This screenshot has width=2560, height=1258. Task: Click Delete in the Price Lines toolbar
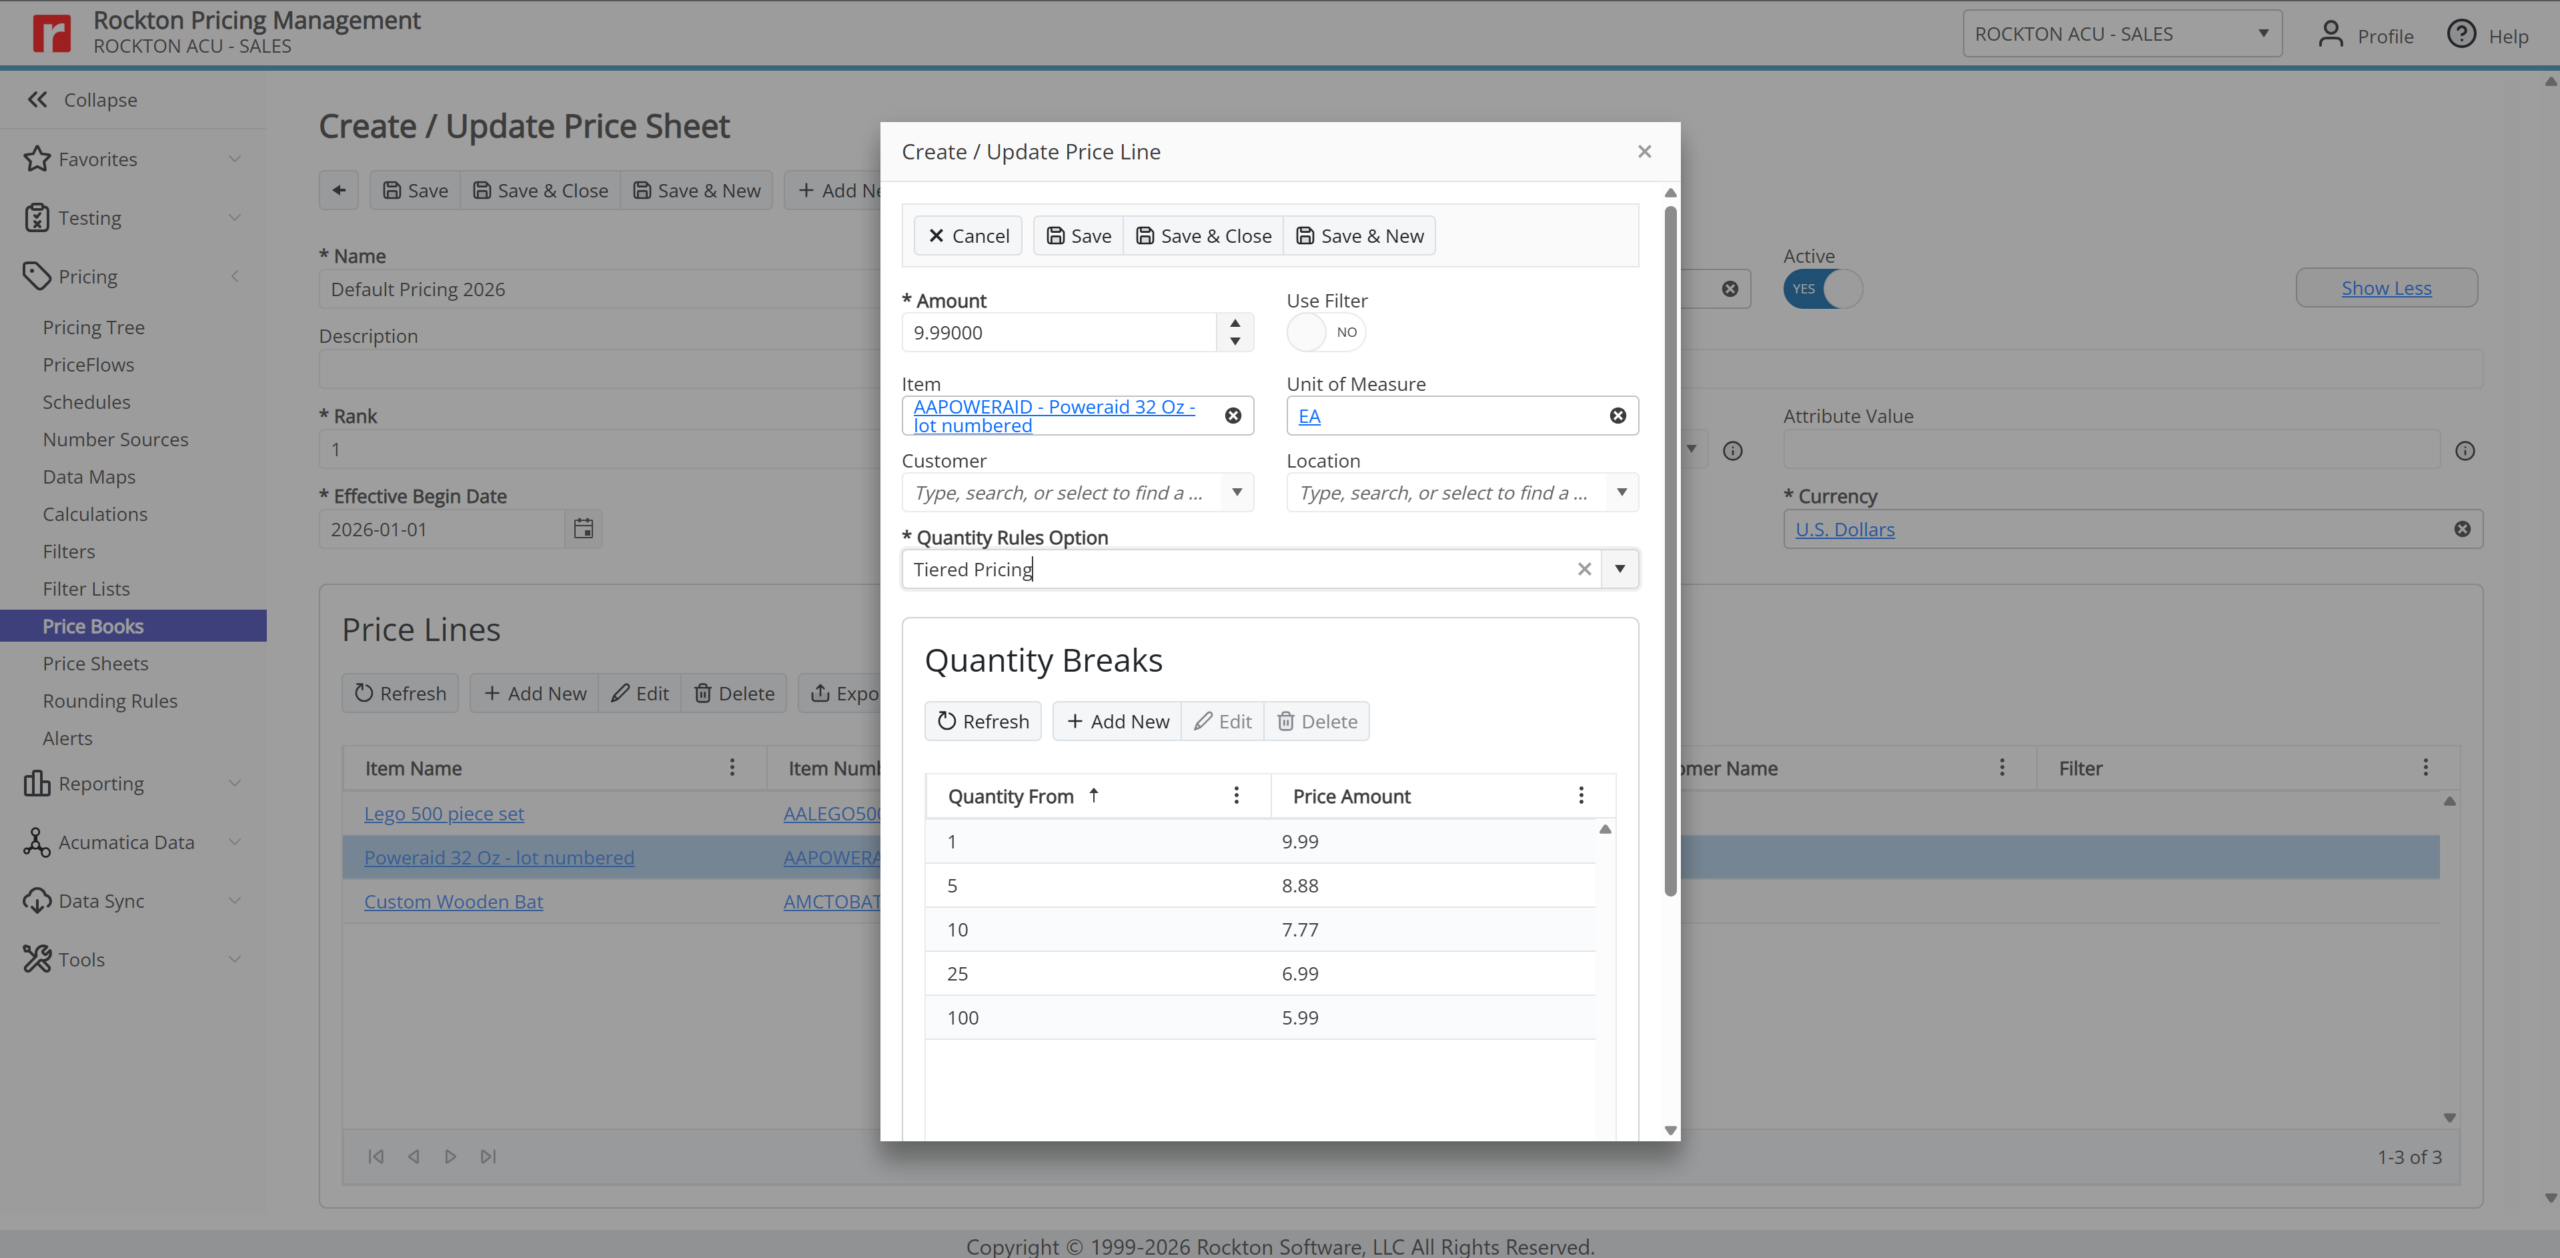734,693
